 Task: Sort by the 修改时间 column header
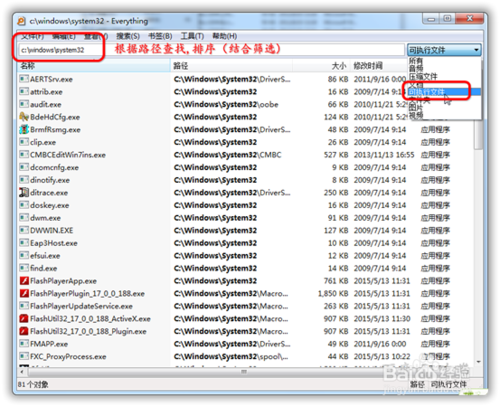[x=380, y=66]
